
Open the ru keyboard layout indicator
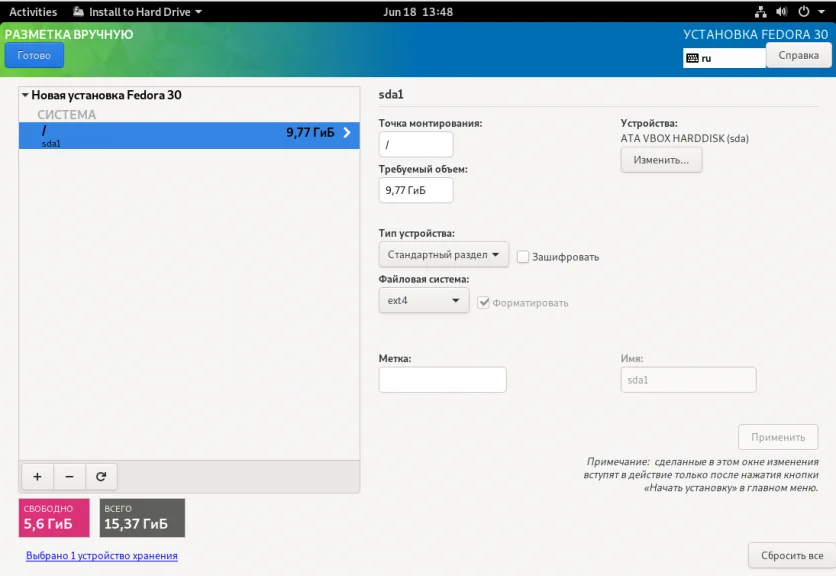click(x=724, y=58)
